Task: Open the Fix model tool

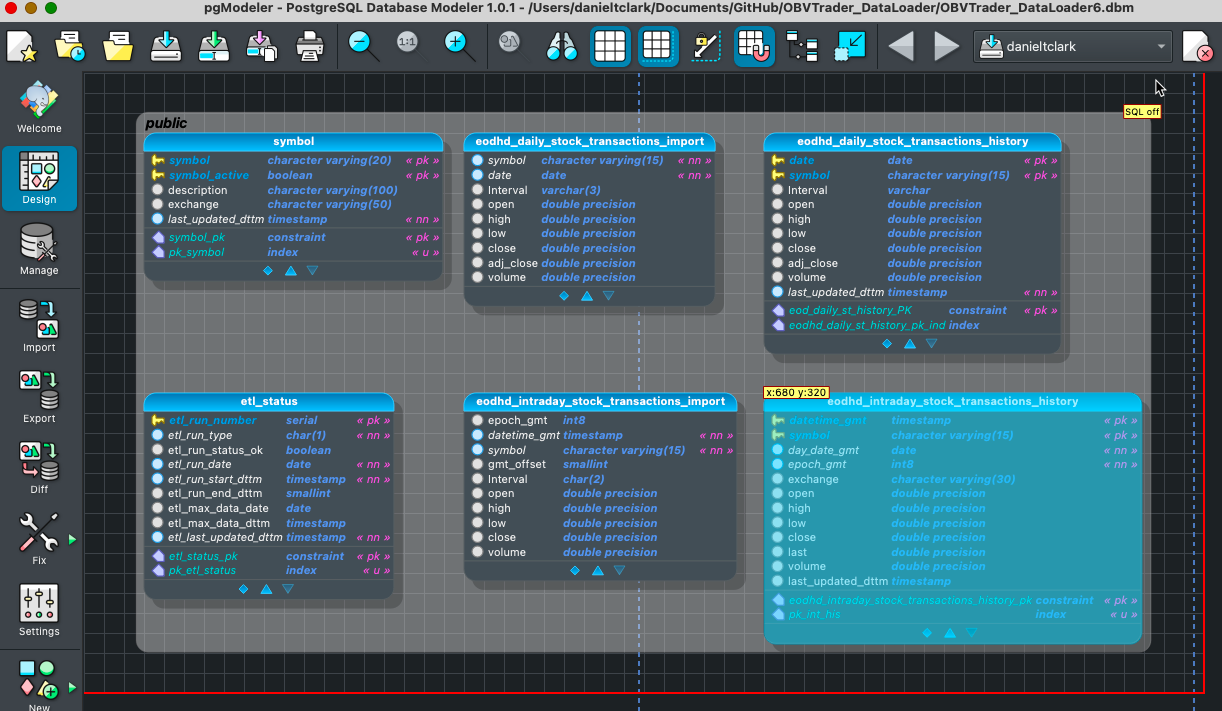Action: tap(39, 537)
